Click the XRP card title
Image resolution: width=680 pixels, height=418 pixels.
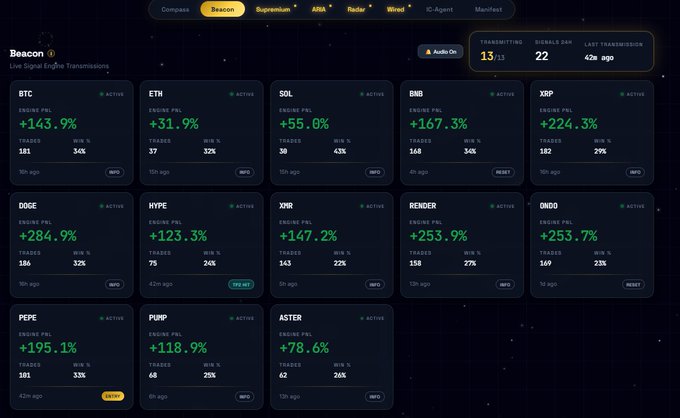[546, 94]
